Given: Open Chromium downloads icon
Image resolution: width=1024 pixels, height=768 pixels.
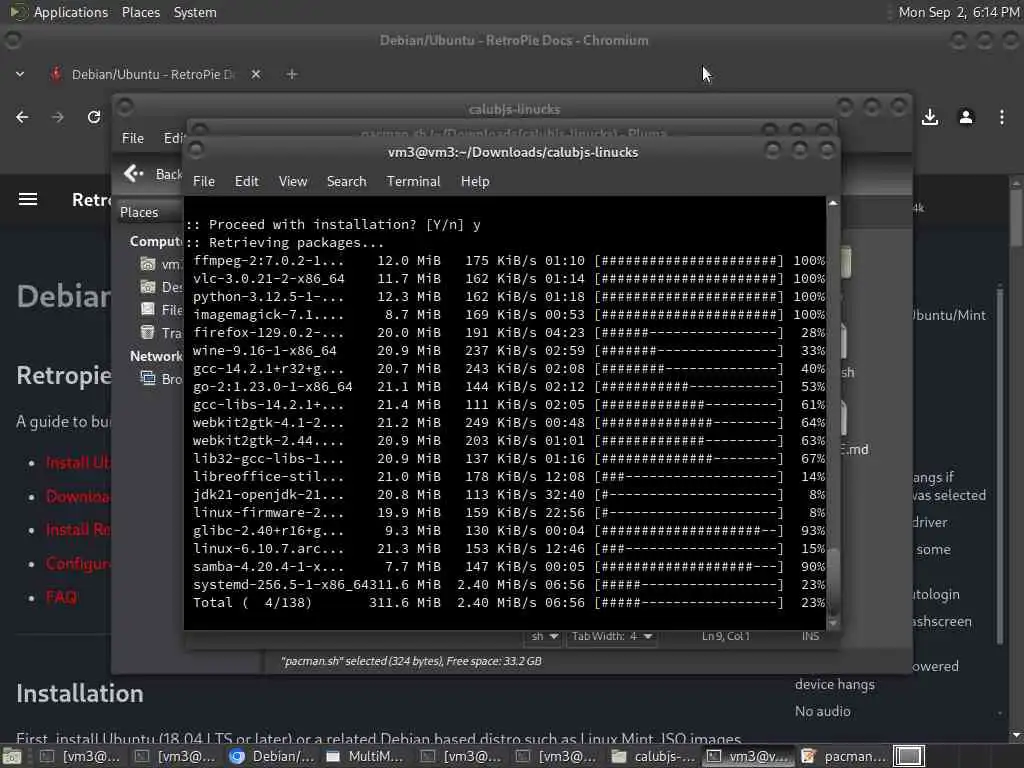Looking at the screenshot, I should pos(930,117).
